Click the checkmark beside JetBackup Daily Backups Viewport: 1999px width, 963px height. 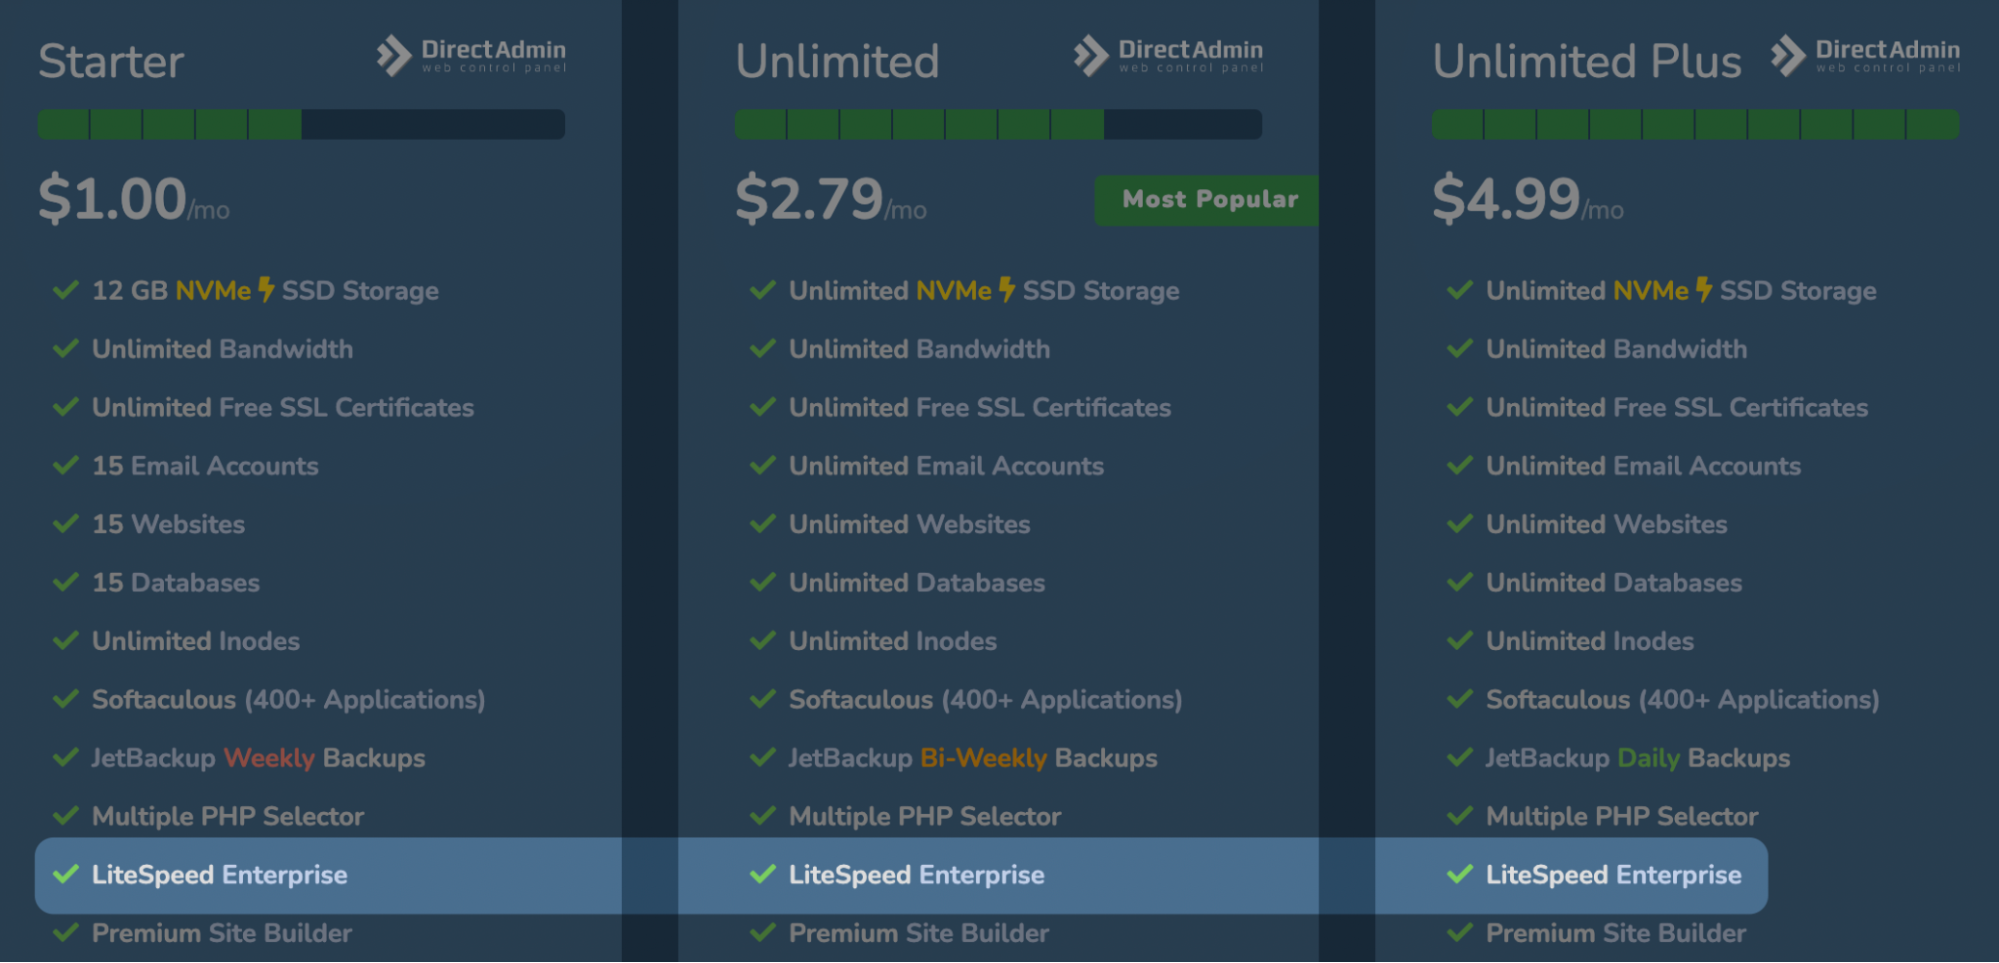click(1460, 757)
